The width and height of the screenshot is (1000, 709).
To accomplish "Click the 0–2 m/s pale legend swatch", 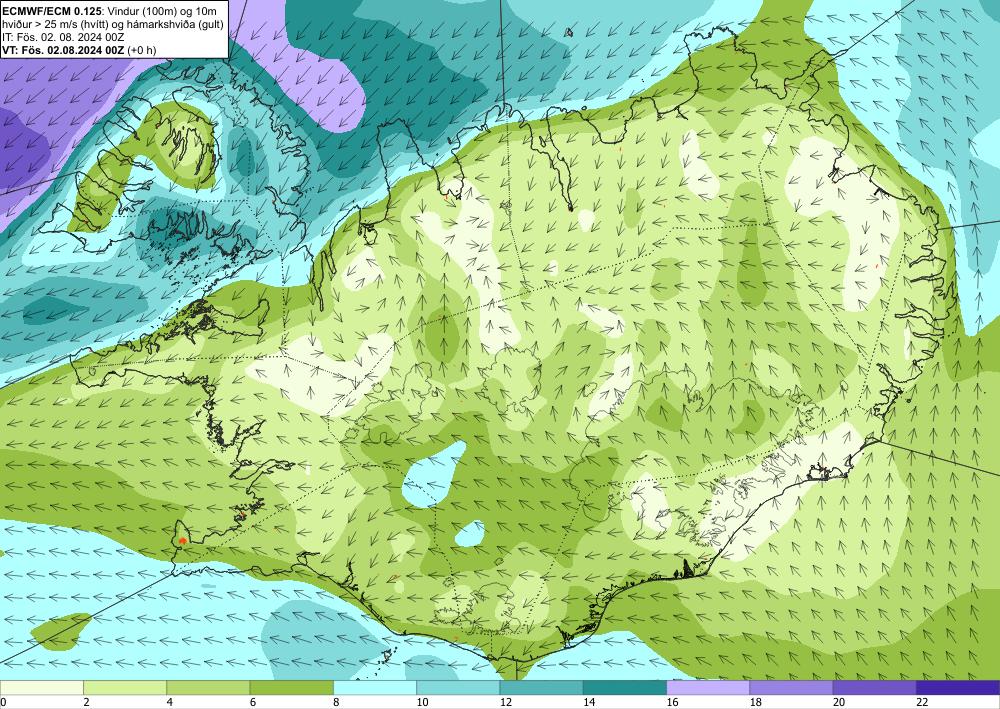I will (41, 688).
